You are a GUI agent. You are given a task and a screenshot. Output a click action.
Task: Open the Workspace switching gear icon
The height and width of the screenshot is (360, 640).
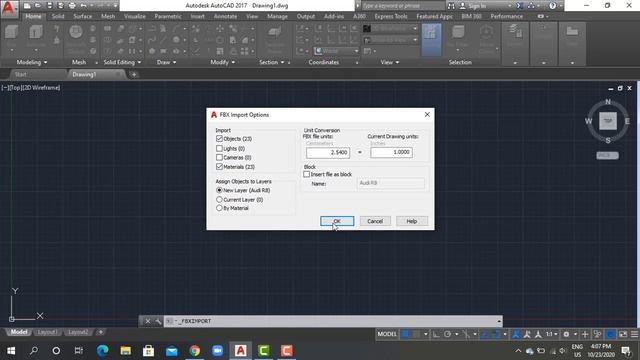(566, 334)
